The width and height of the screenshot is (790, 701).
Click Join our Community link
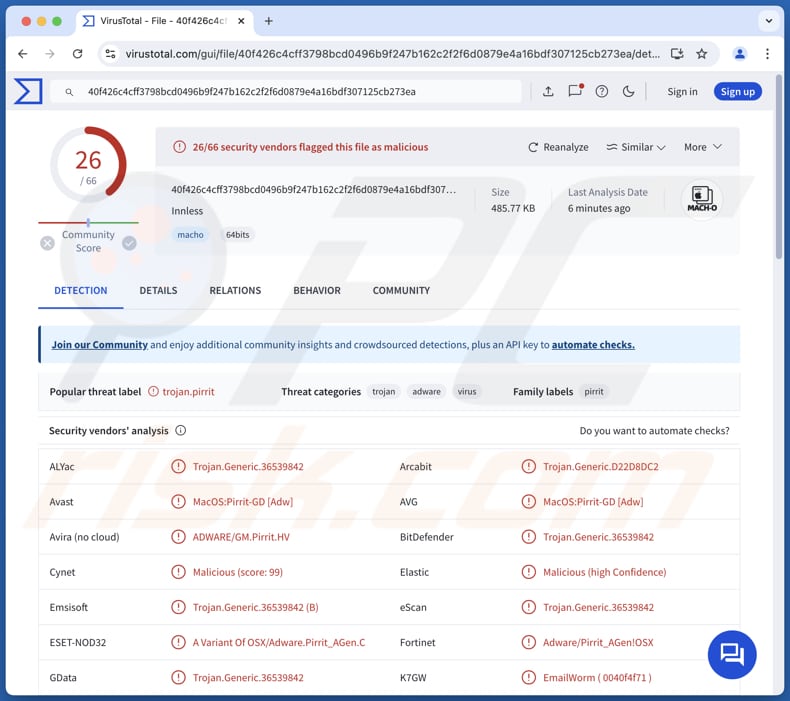tap(99, 345)
